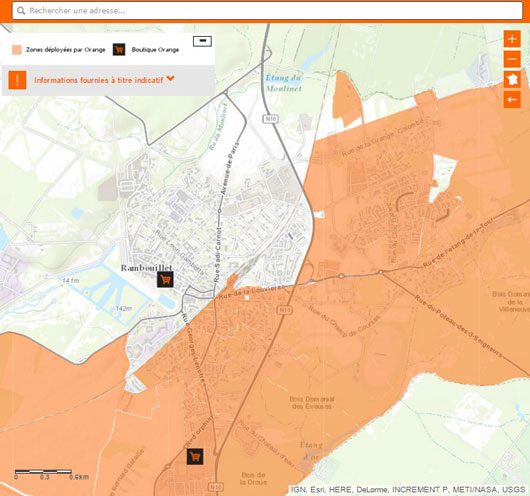Click the N10 road shield near Étang du Moulinet

click(x=270, y=119)
